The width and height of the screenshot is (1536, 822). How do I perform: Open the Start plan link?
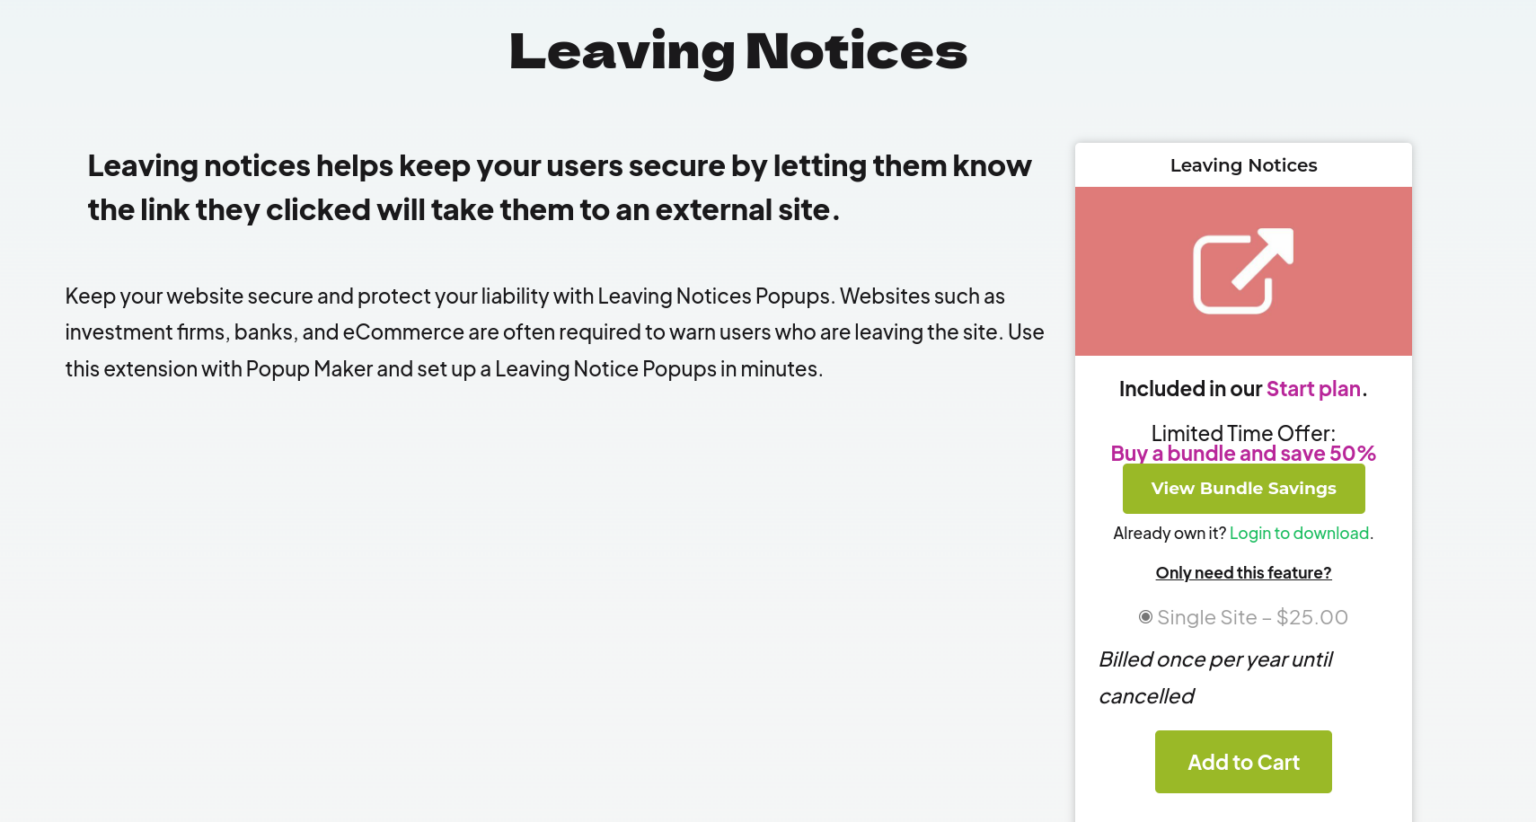1313,388
